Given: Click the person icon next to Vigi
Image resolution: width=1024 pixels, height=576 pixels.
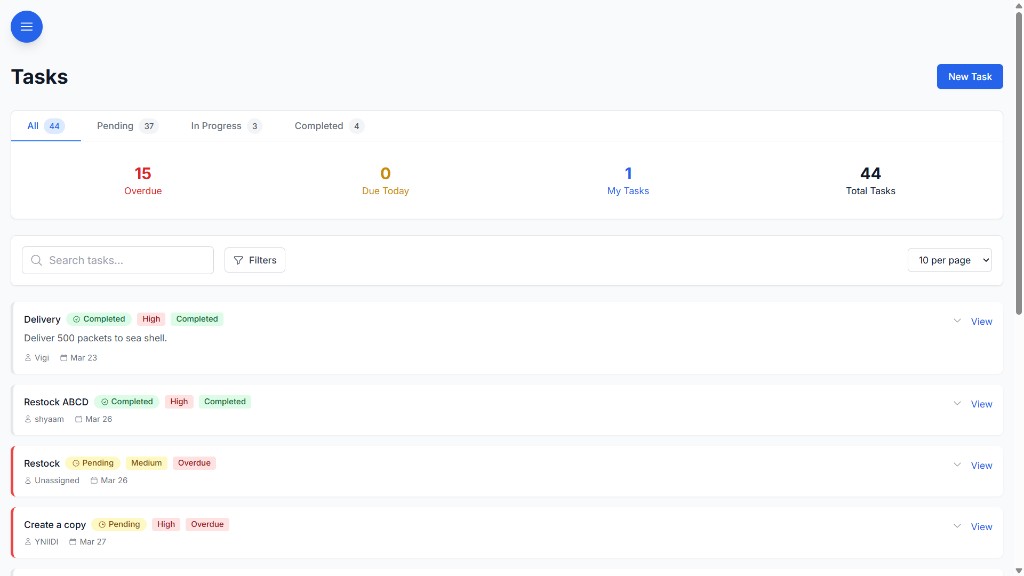Looking at the screenshot, I should [x=28, y=358].
